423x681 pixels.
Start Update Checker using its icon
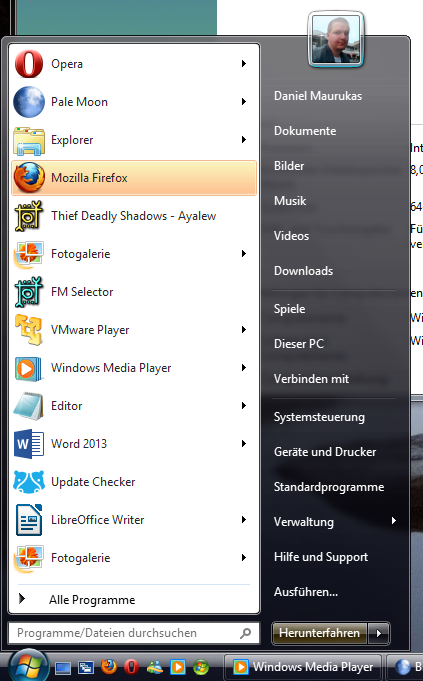29,482
